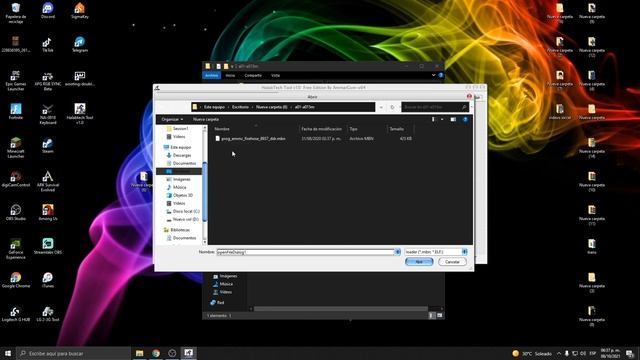Image resolution: width=640 pixels, height=360 pixels.
Task: Click the Explorer window horizontal scrollbar
Action: point(341,309)
